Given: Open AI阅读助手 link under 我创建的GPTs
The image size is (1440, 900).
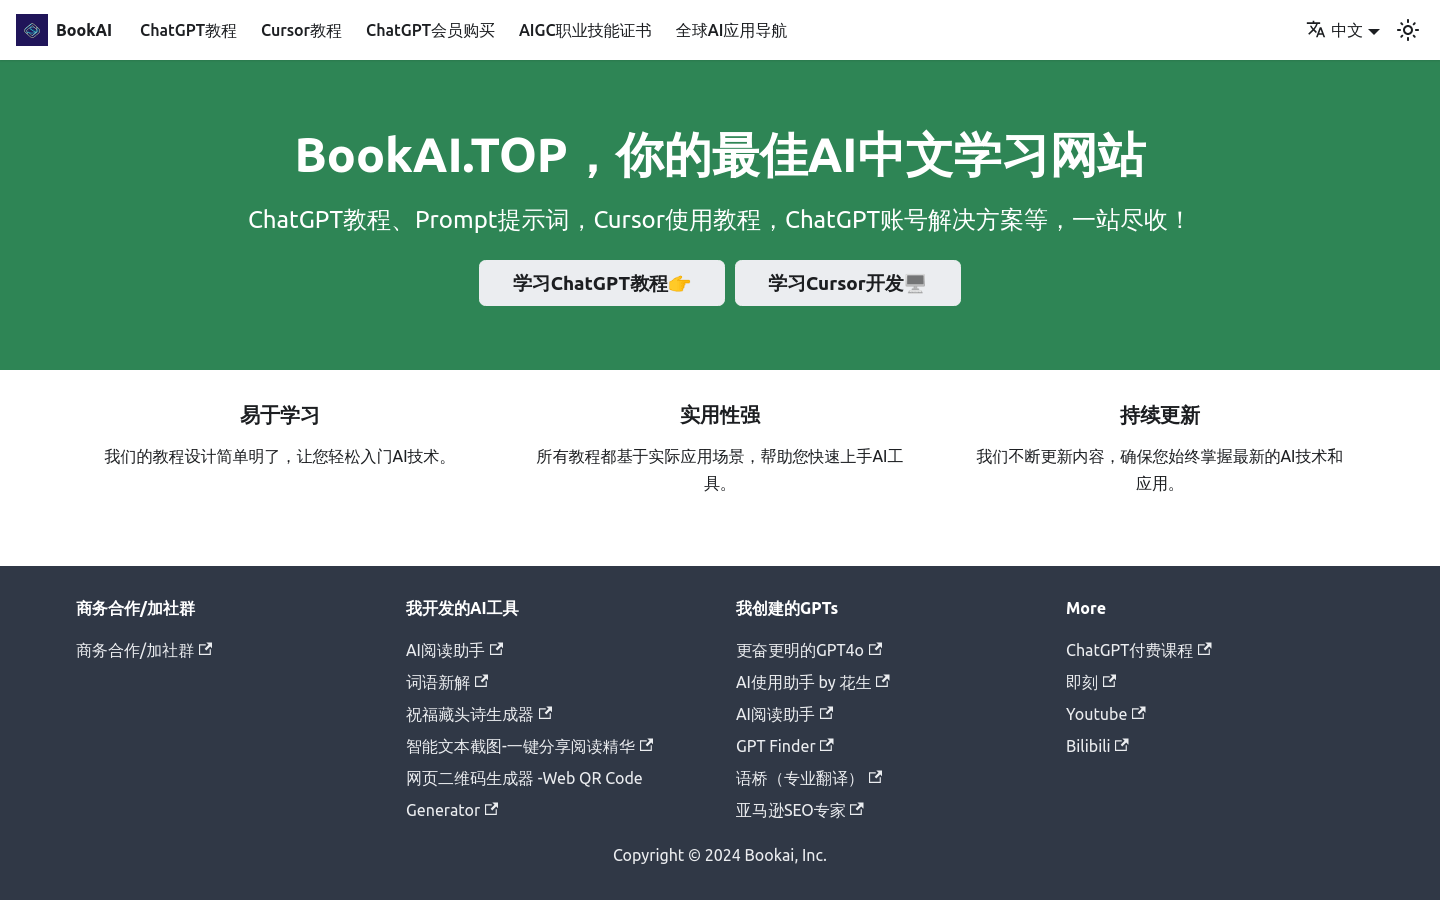Looking at the screenshot, I should click(784, 714).
